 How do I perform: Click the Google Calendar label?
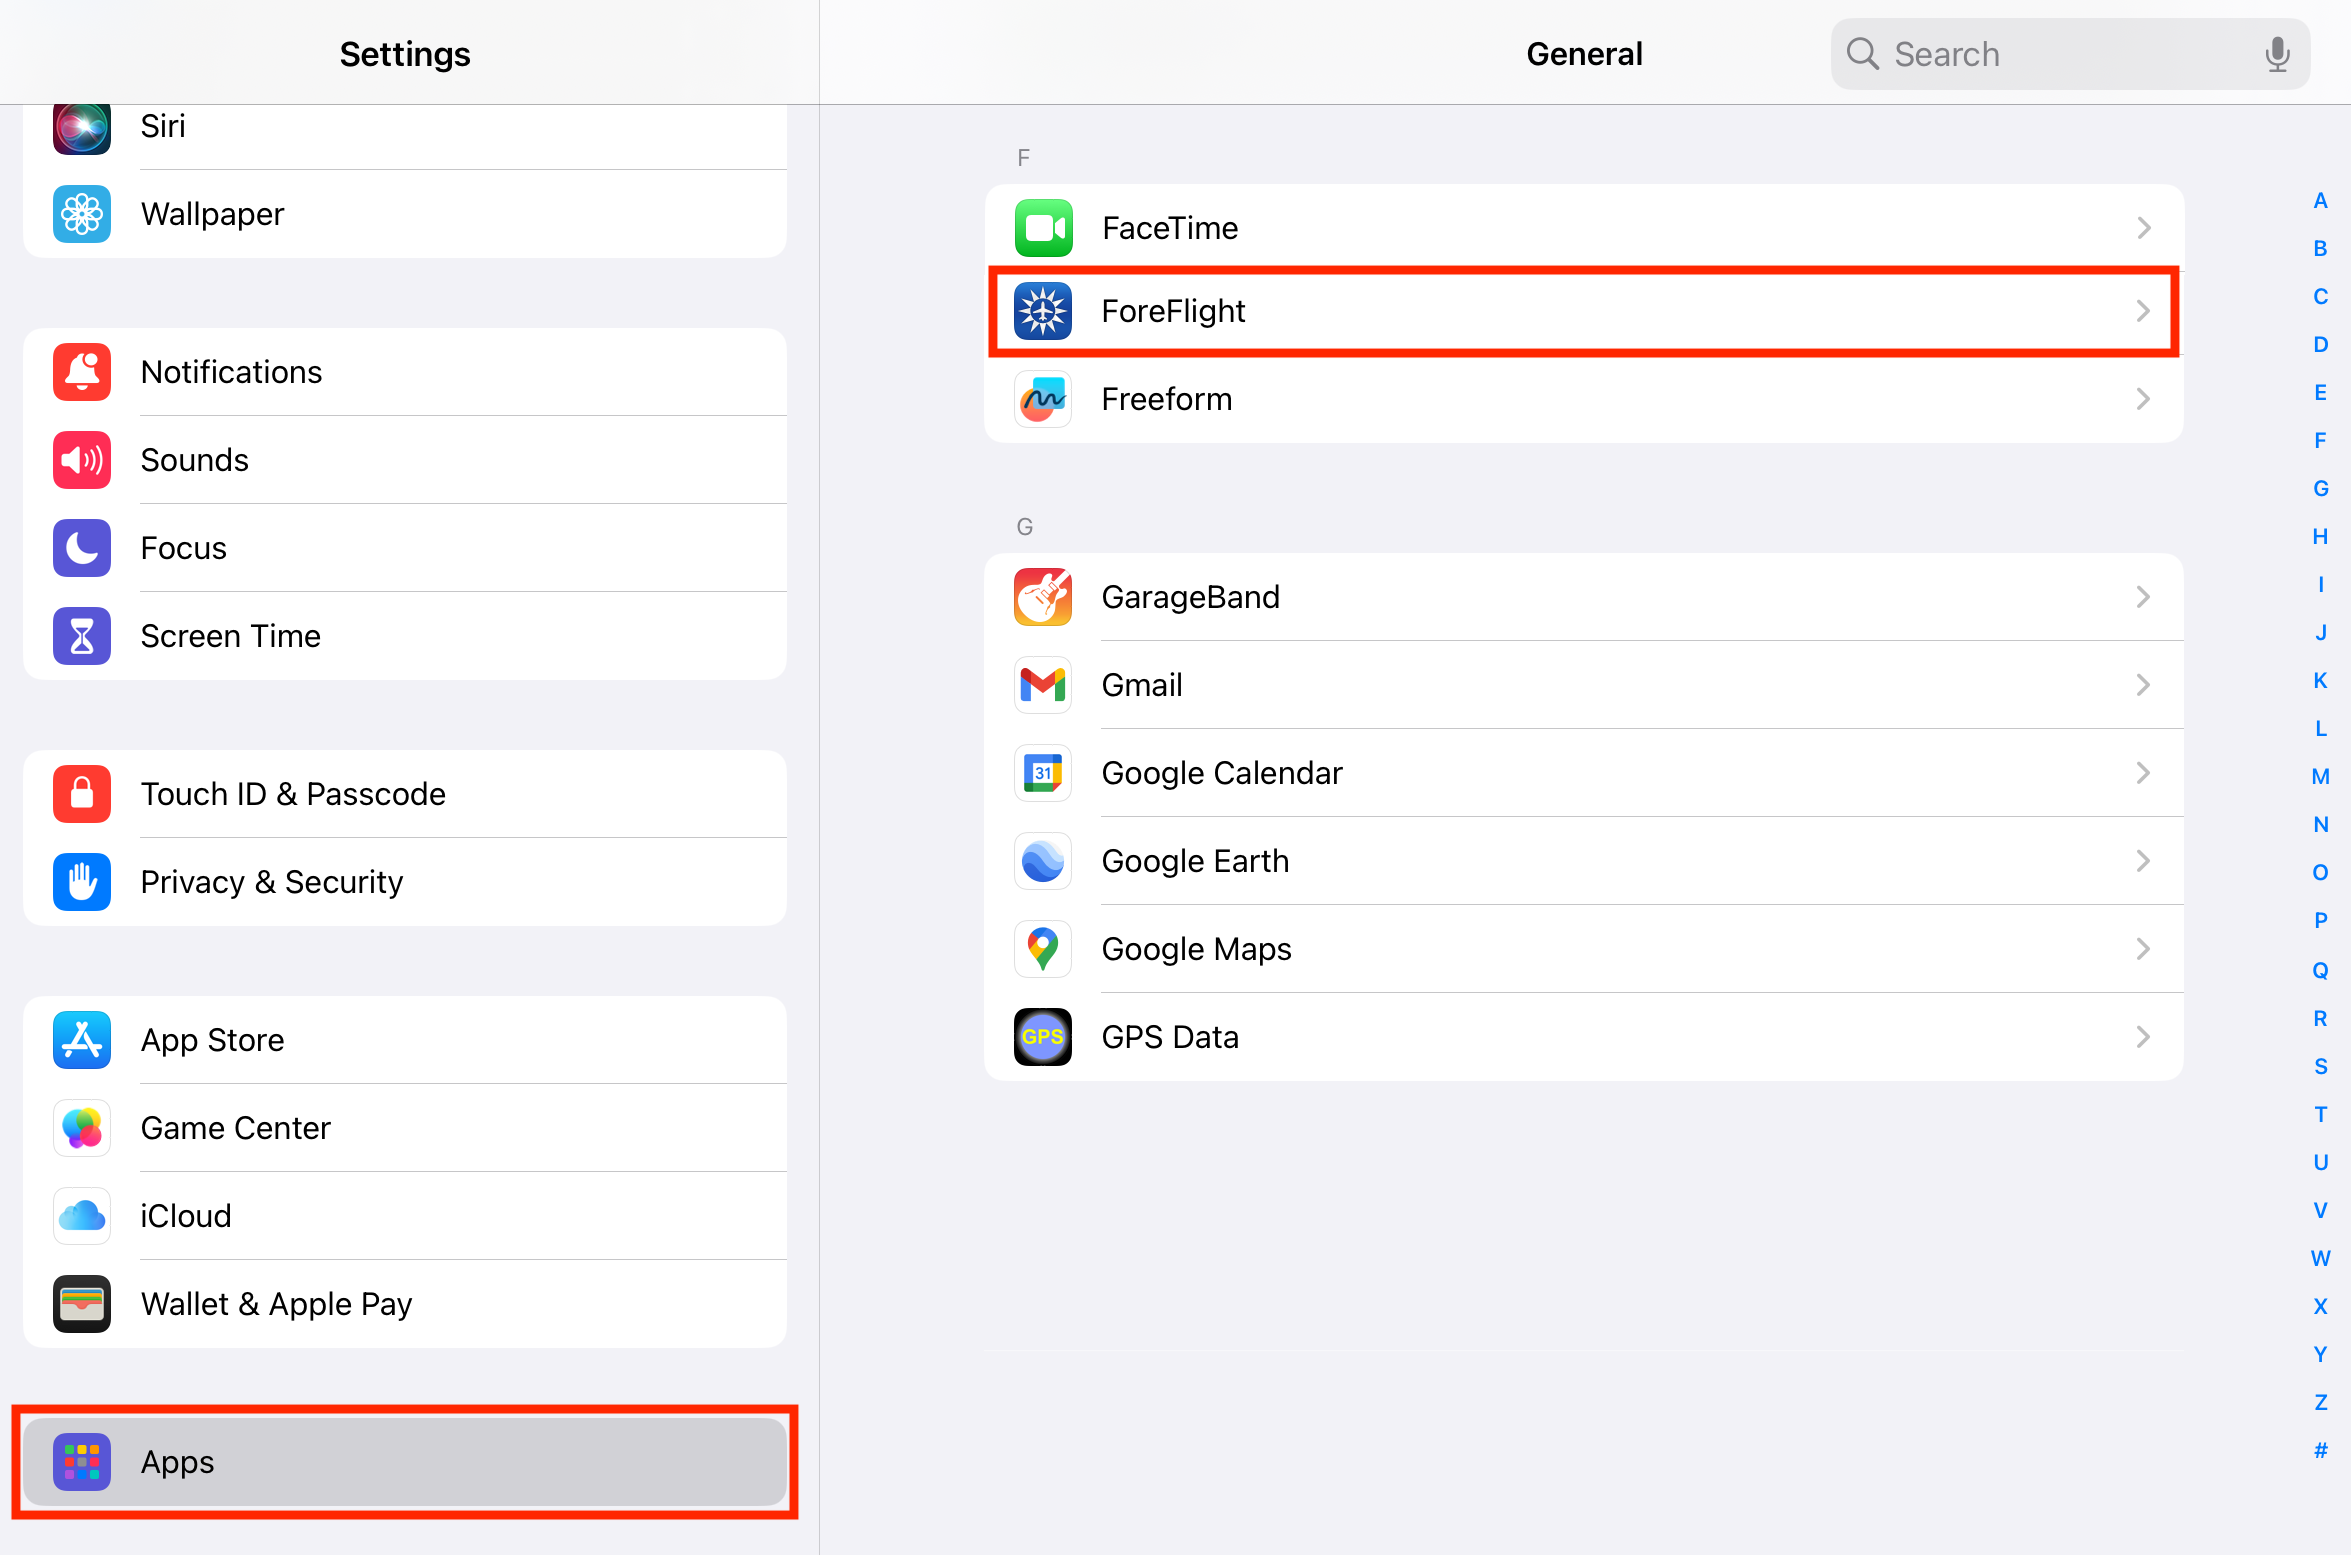click(x=1221, y=773)
